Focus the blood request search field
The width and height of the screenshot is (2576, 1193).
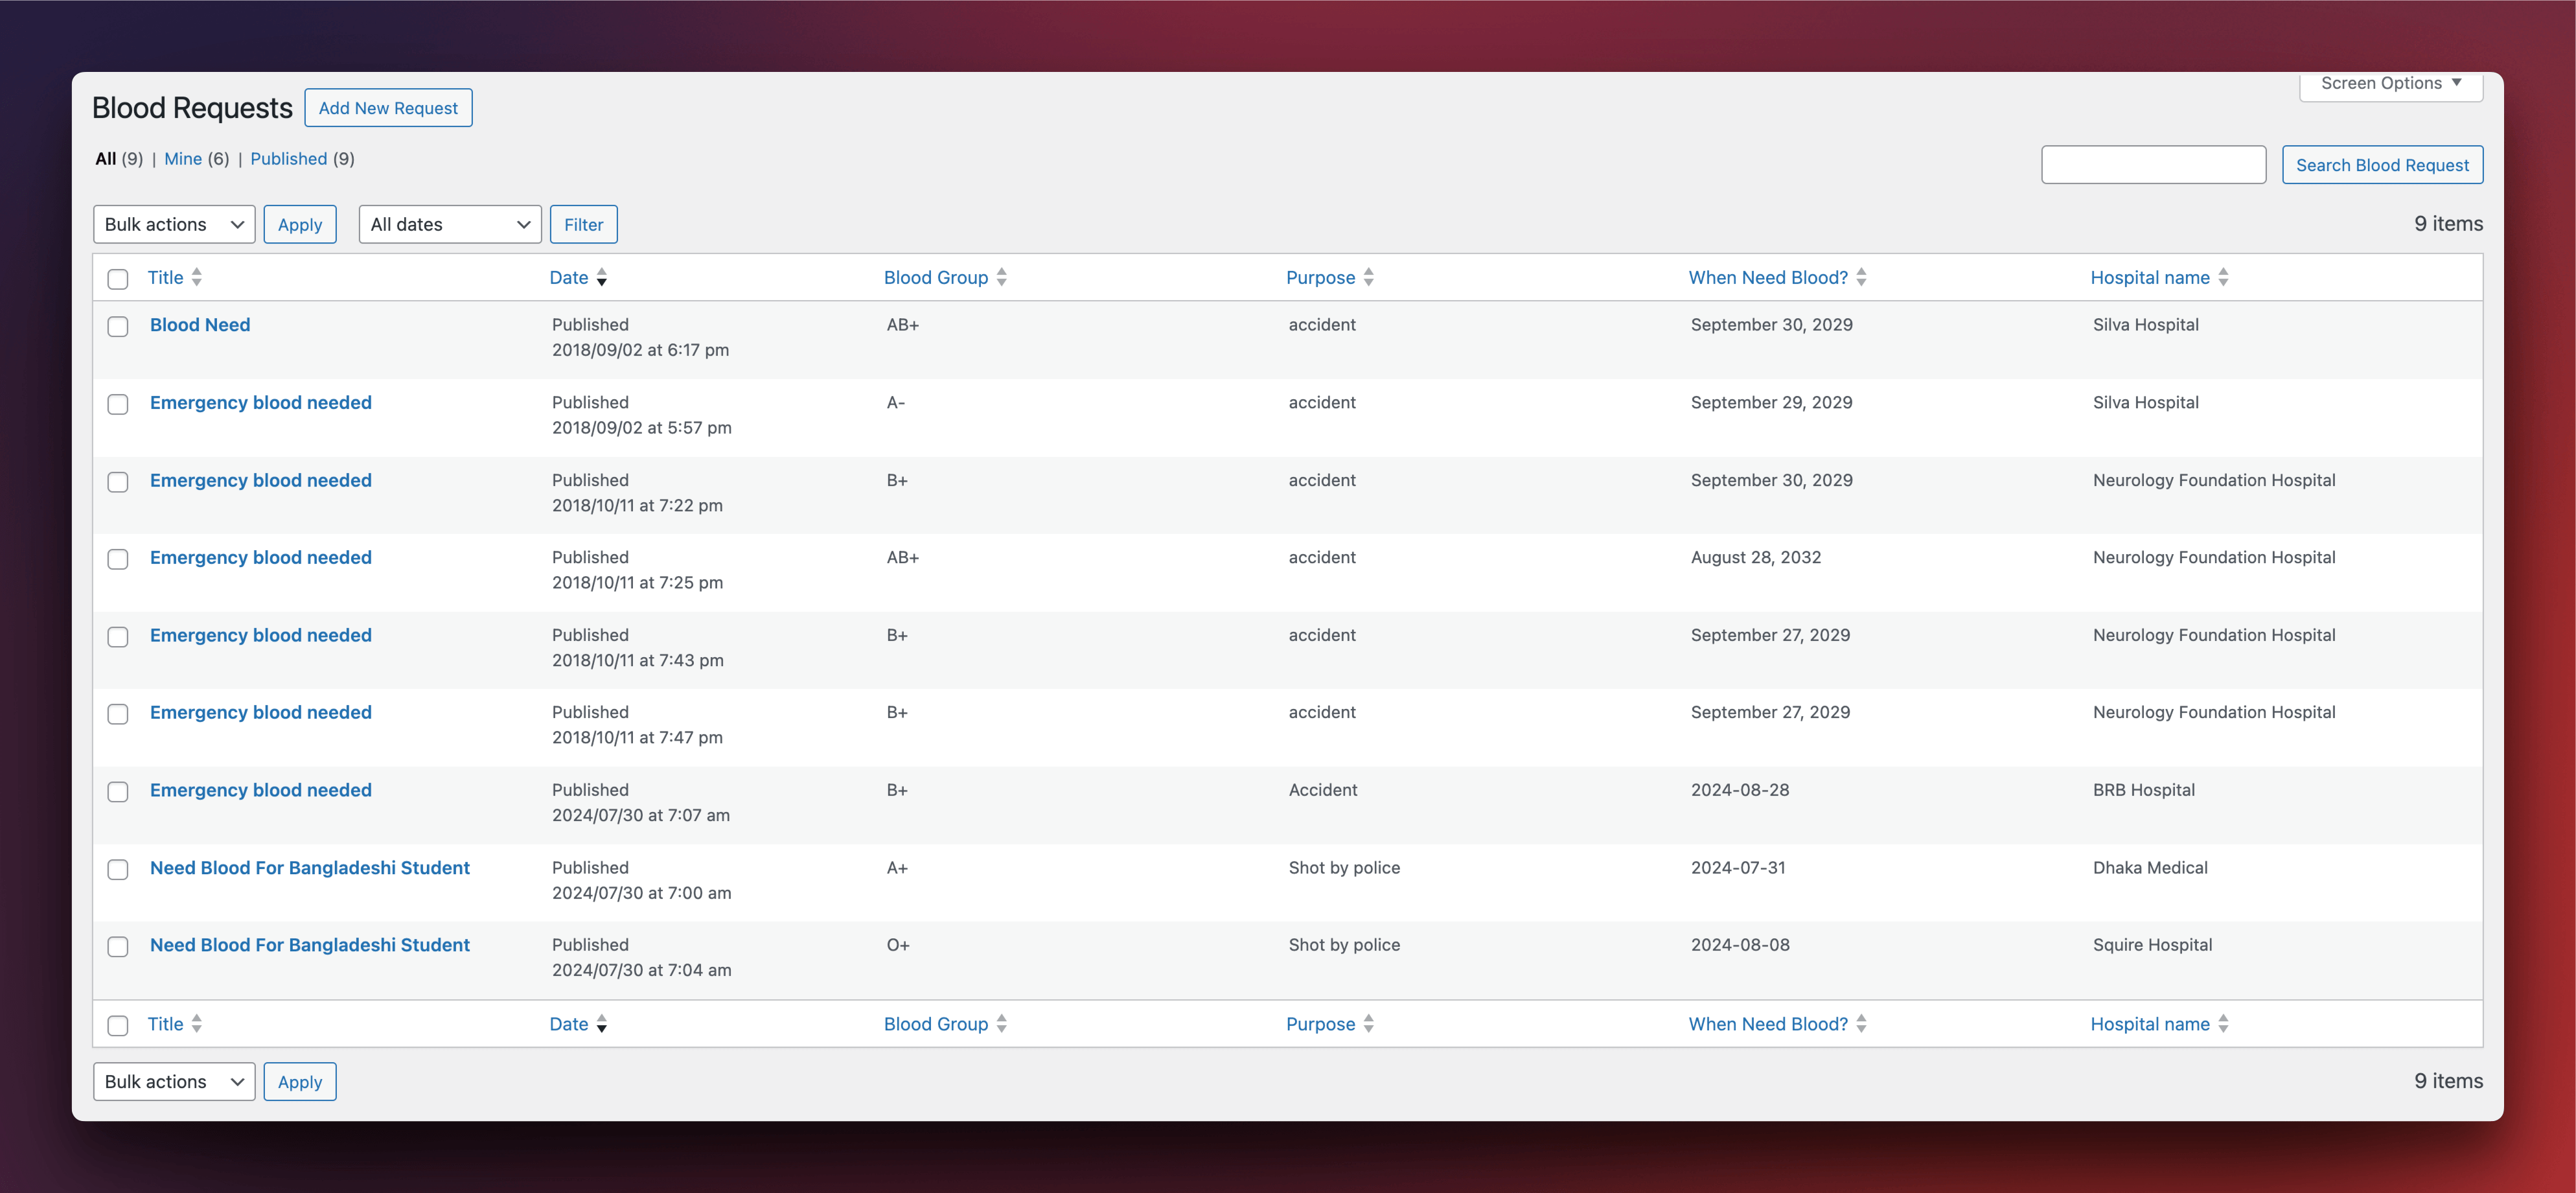coord(2153,165)
